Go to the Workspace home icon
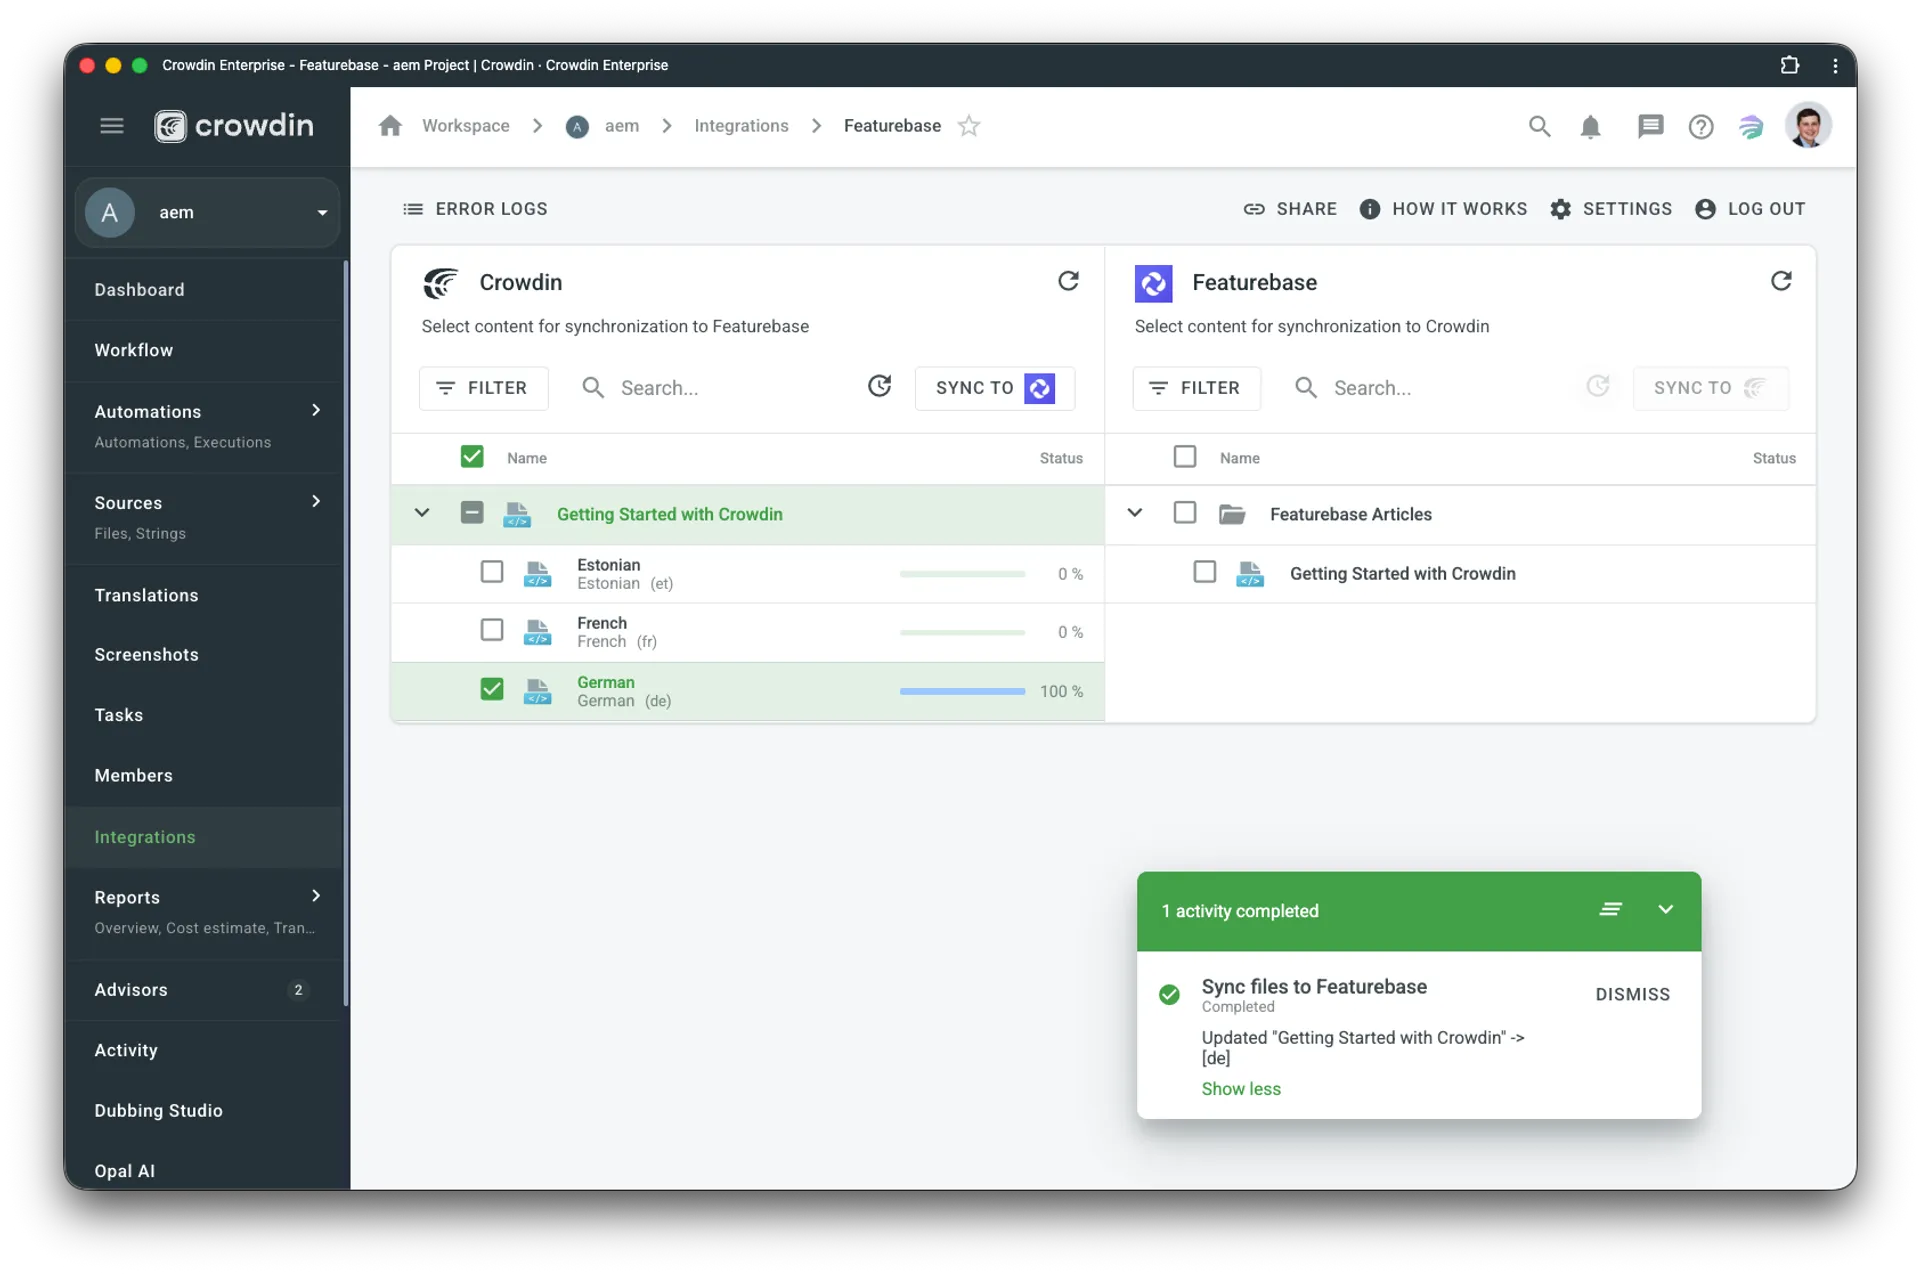Screen dimensions: 1920x1274 [x=390, y=126]
